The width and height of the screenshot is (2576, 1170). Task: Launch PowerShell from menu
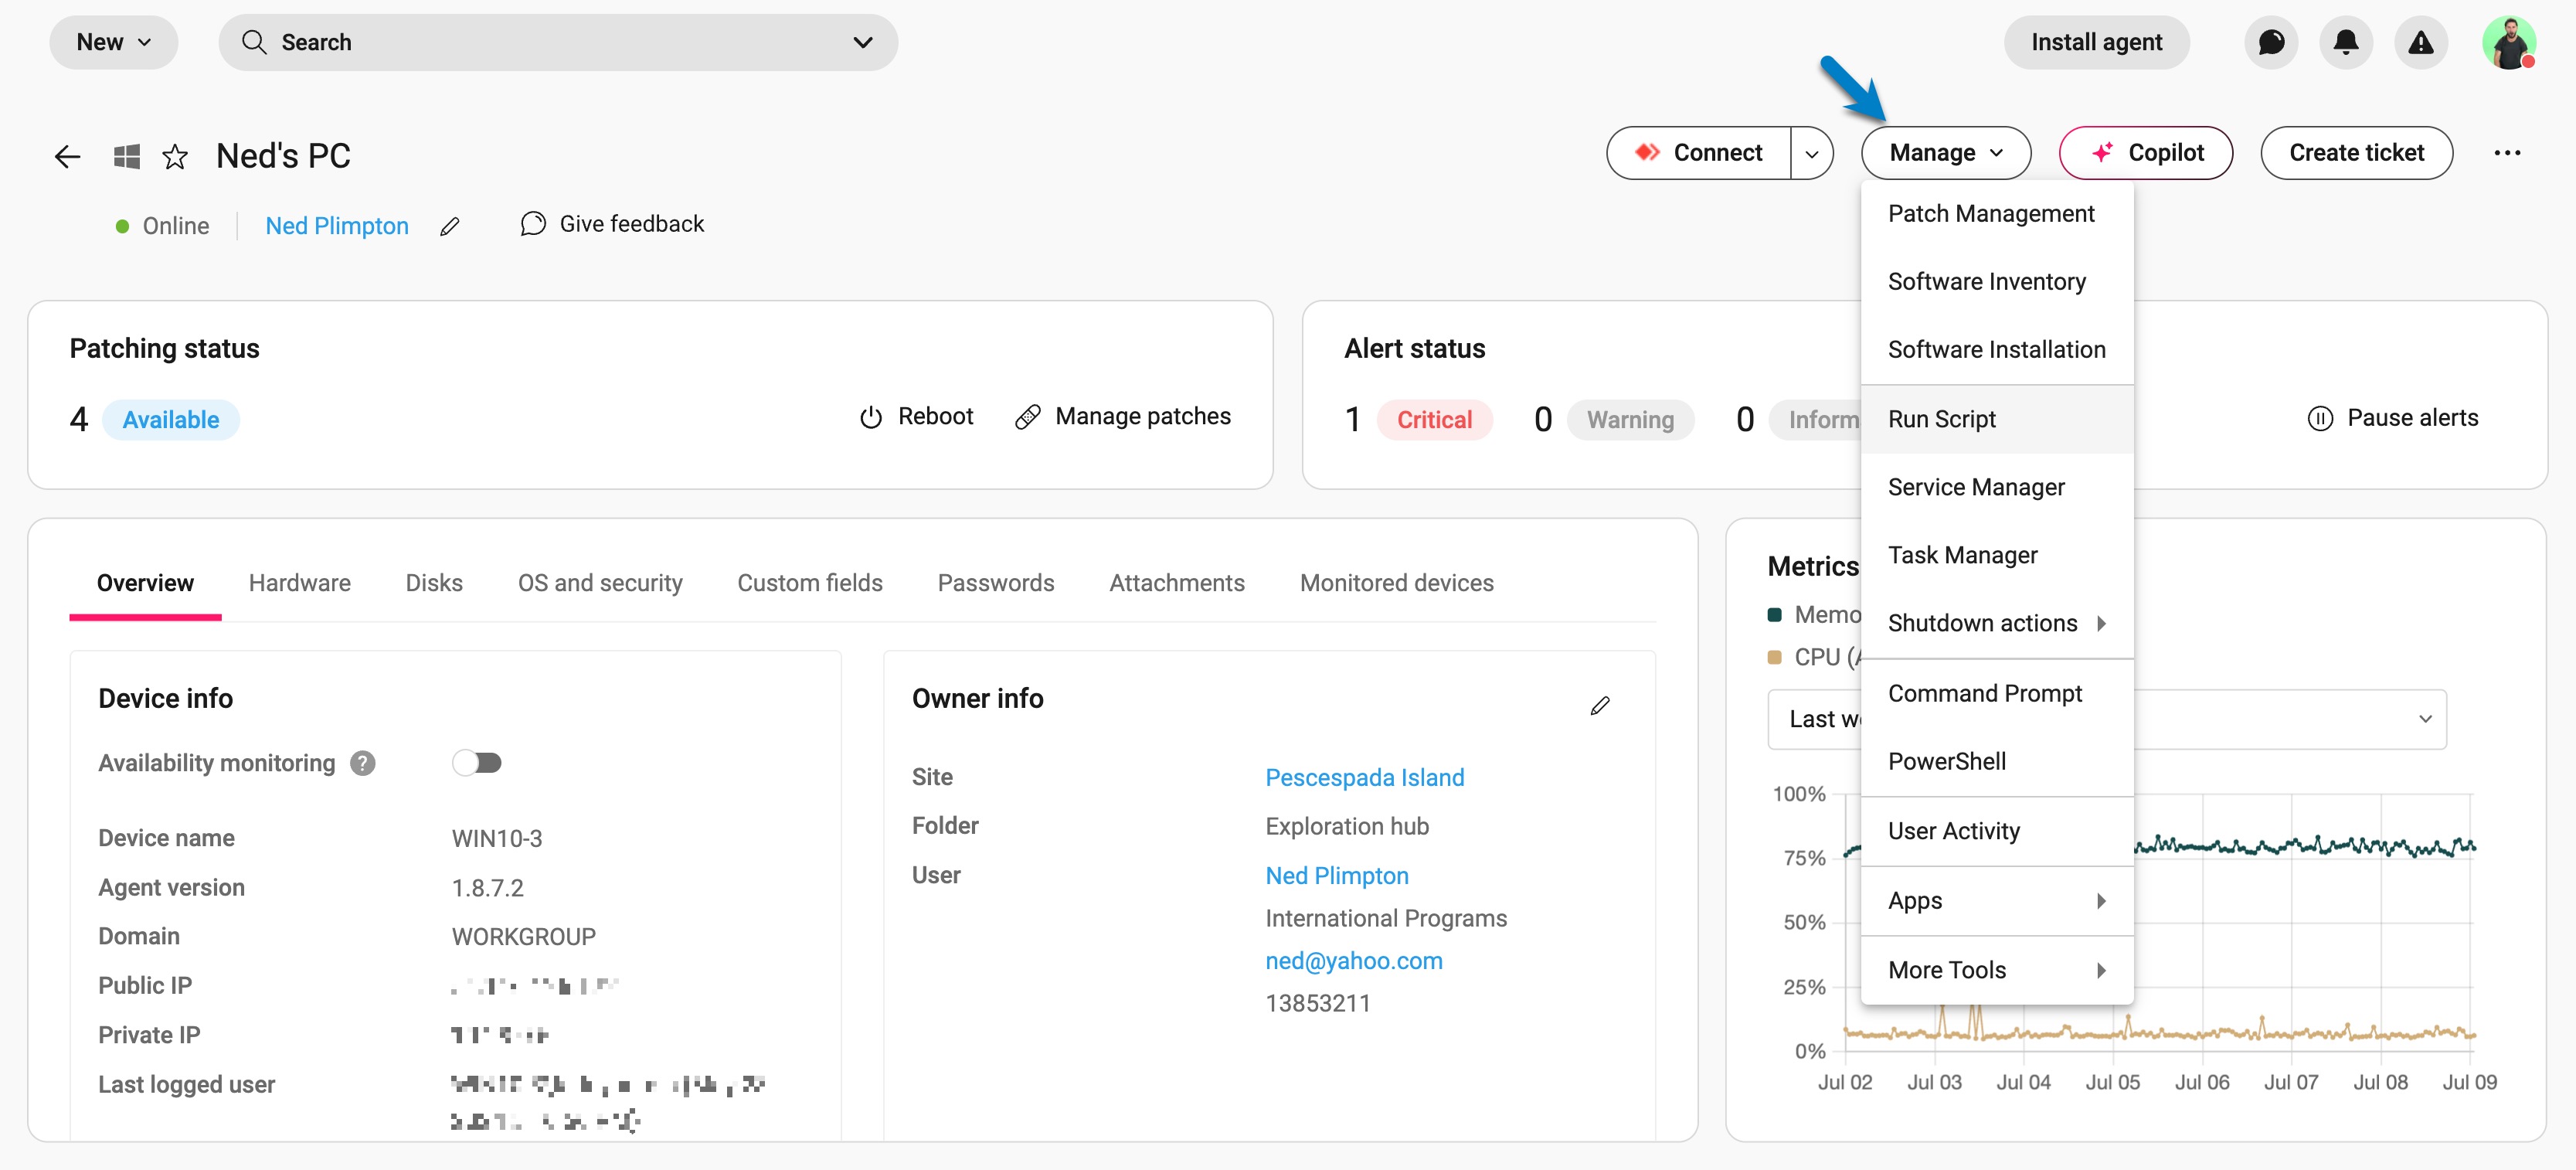point(1997,761)
